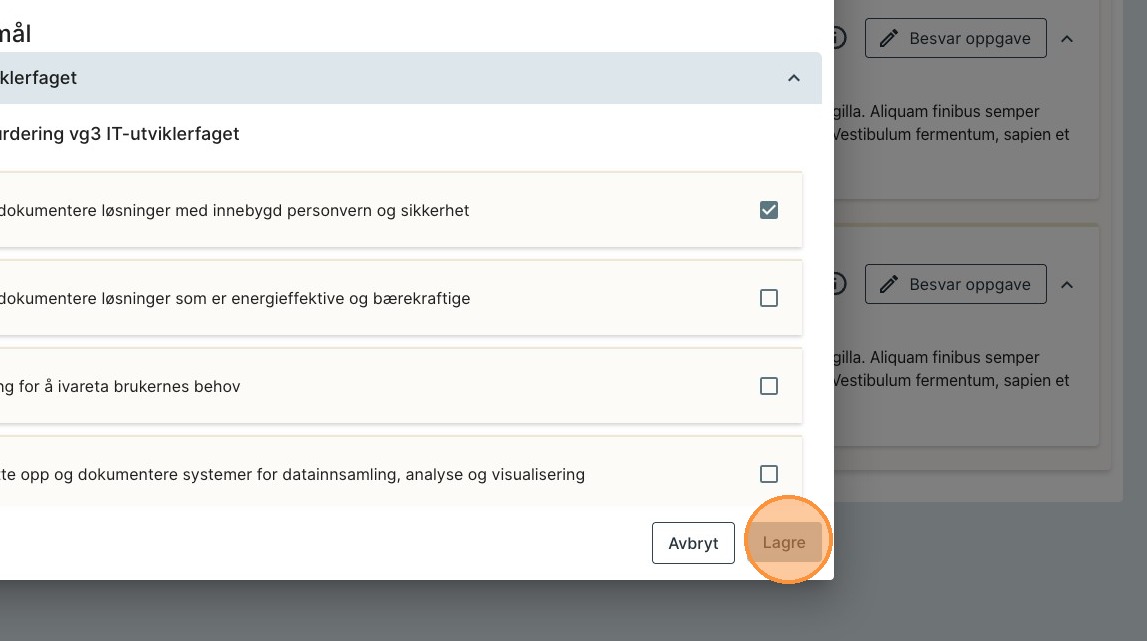Viewport: 1147px width, 641px height.
Task: Uncheck the innebygd personvern og sikkerhet checkbox
Action: tap(768, 210)
